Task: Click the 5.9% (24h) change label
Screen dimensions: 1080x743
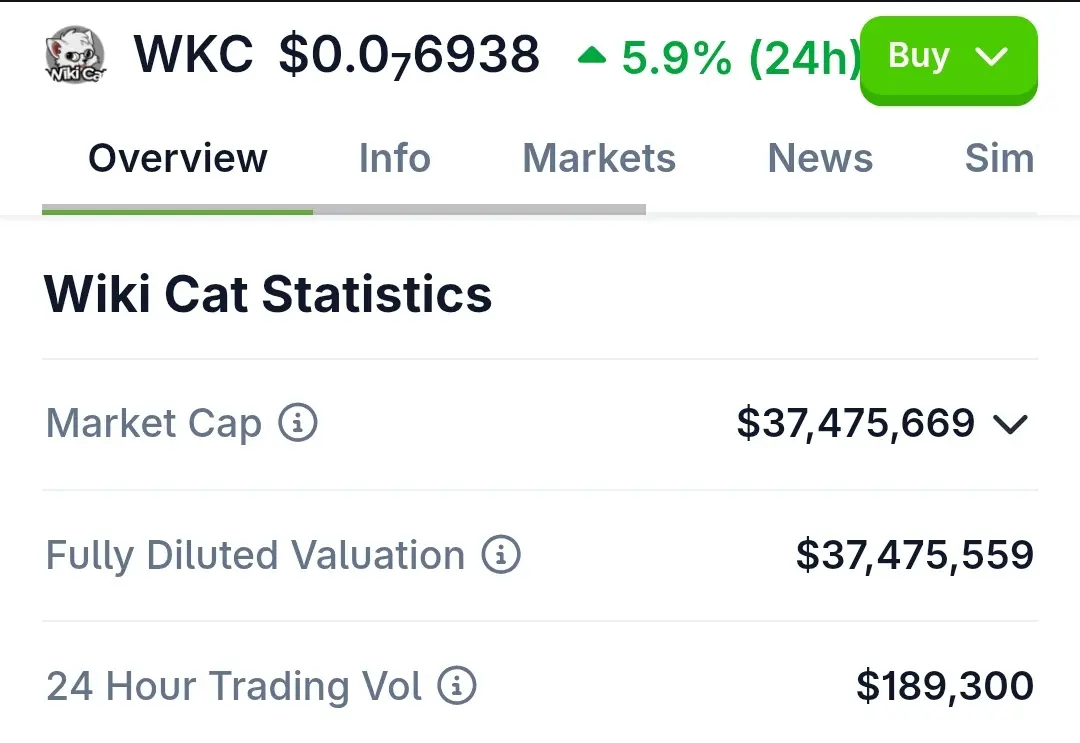Action: [x=740, y=58]
